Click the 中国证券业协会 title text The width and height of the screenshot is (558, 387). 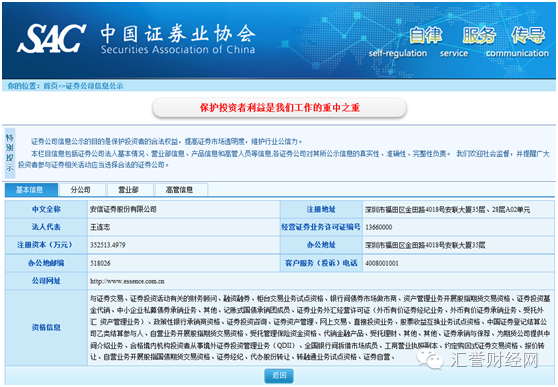(178, 34)
